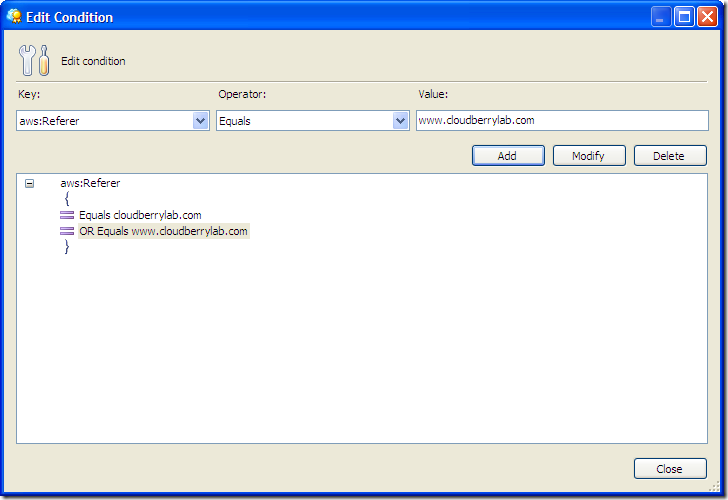
Task: Select the aws:Referer root node
Action: tap(90, 183)
